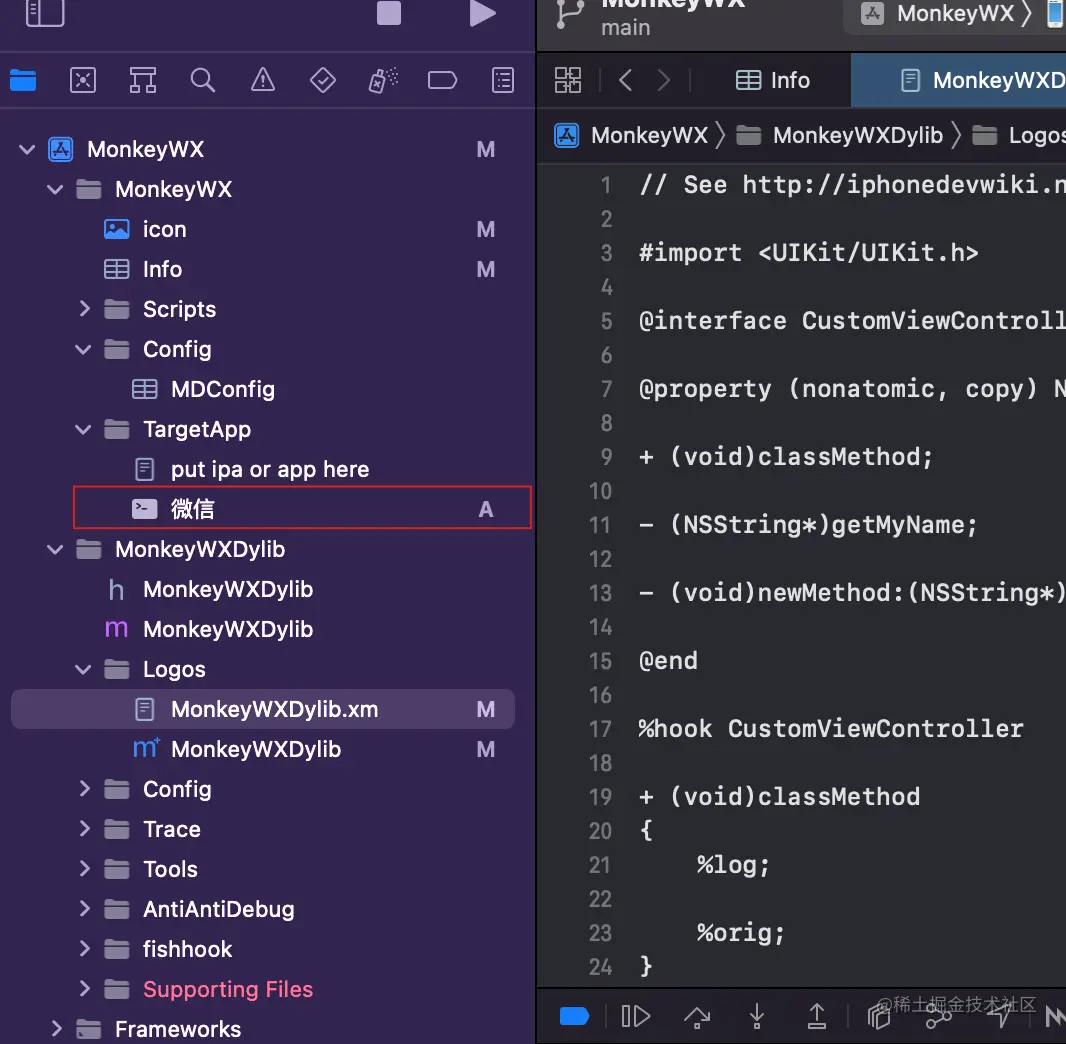Expand the Trace folder
The width and height of the screenshot is (1066, 1044).
(84, 829)
